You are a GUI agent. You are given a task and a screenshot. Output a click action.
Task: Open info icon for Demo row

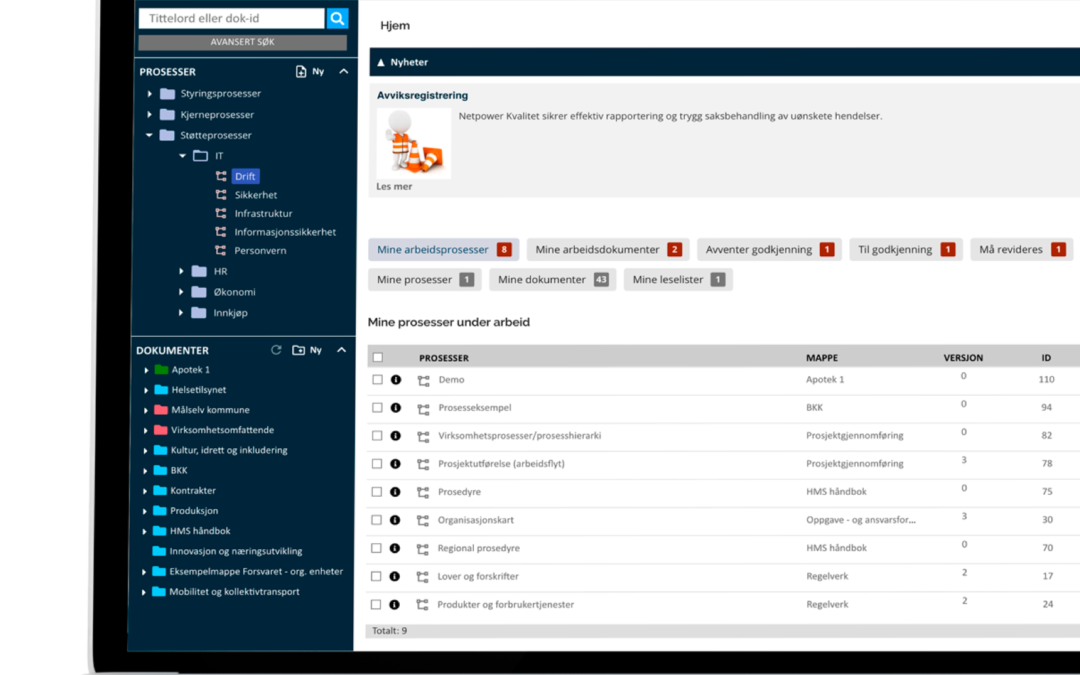(x=395, y=380)
